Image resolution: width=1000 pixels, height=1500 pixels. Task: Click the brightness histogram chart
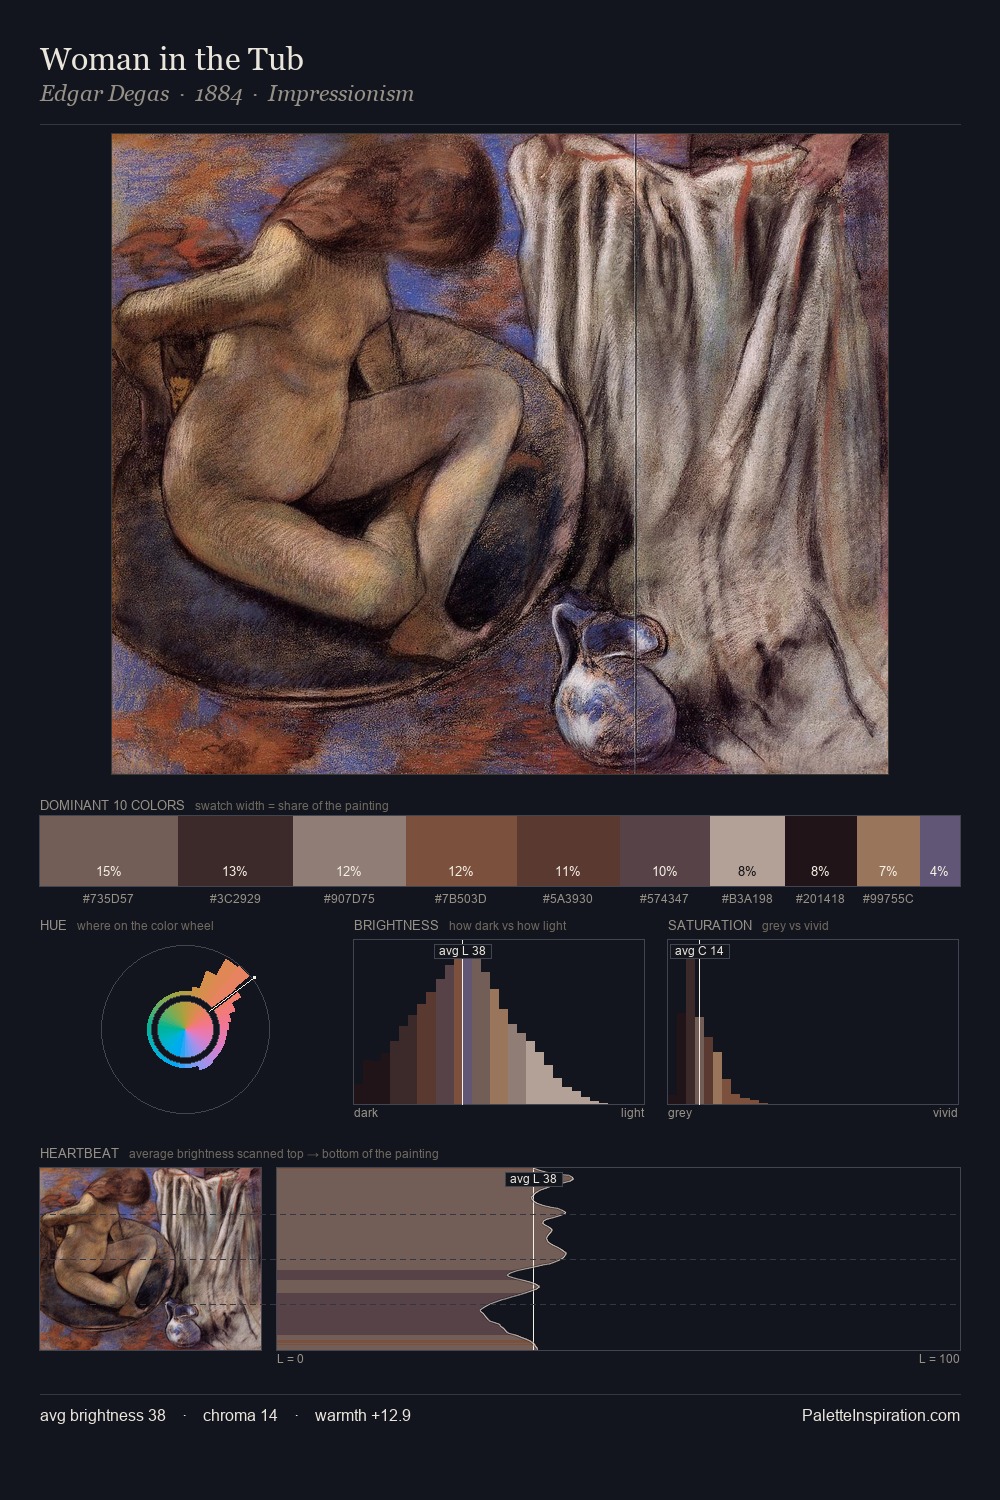(499, 1022)
